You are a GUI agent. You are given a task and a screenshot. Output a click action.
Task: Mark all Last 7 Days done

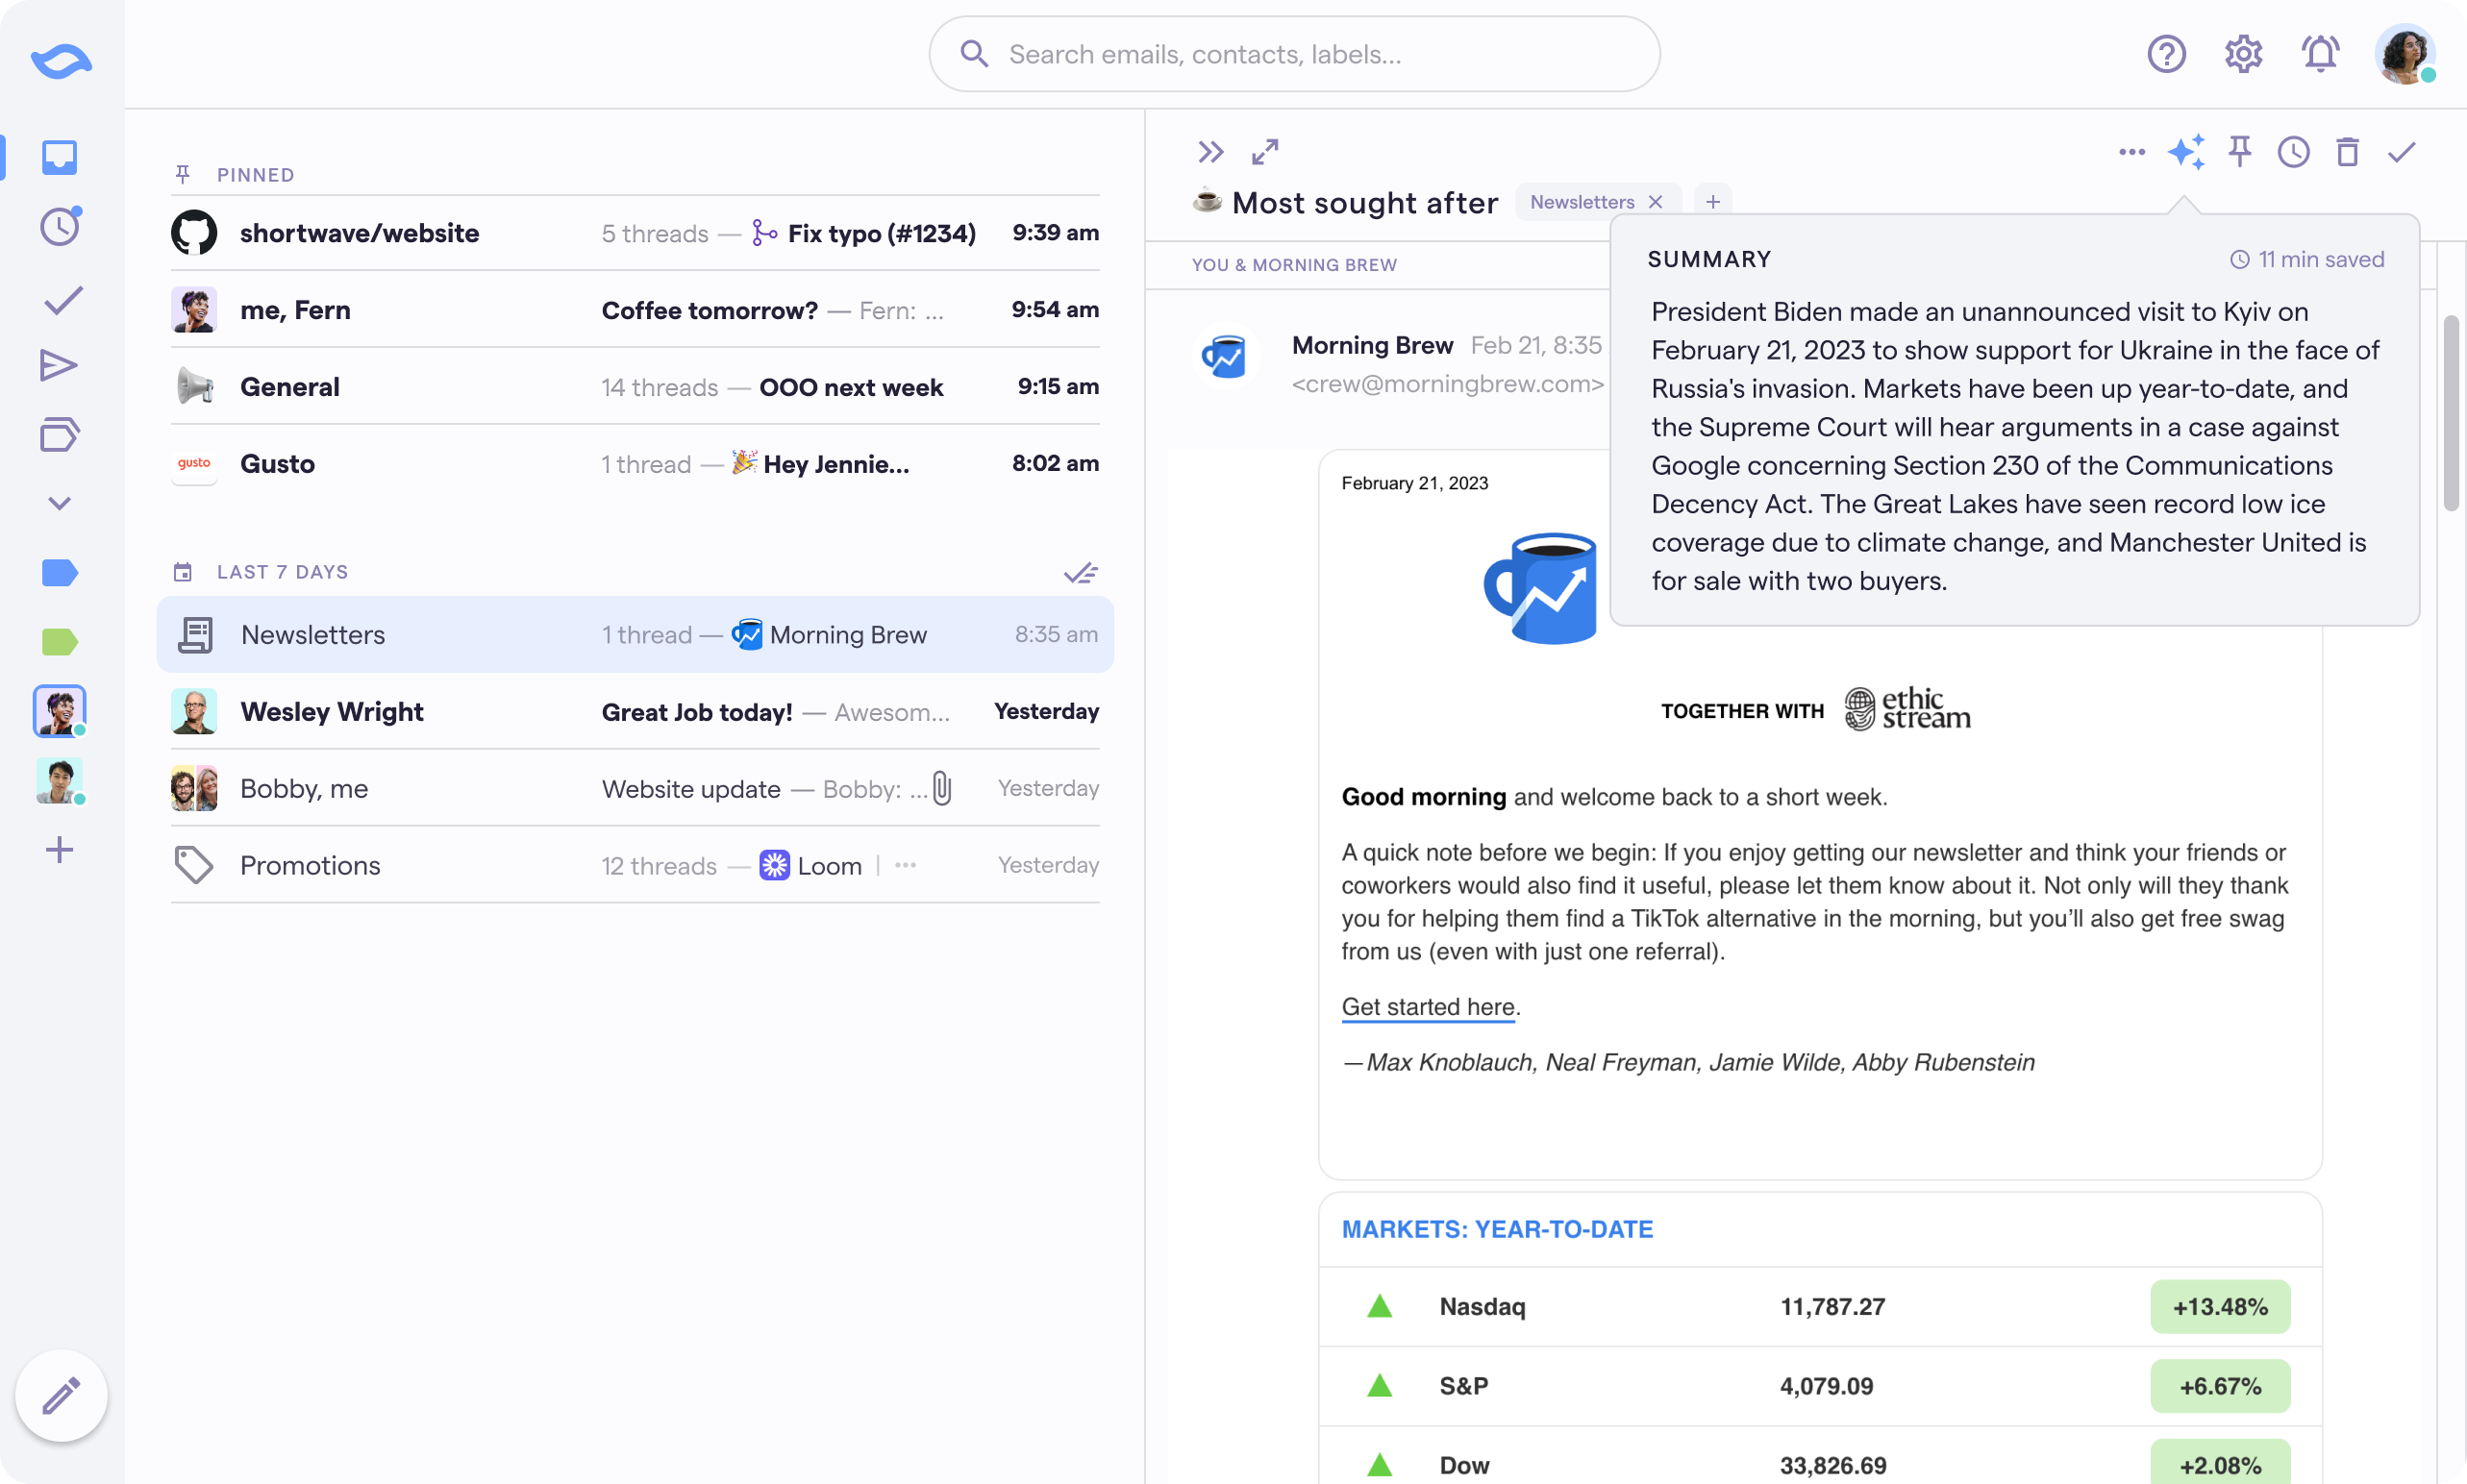tap(1080, 573)
